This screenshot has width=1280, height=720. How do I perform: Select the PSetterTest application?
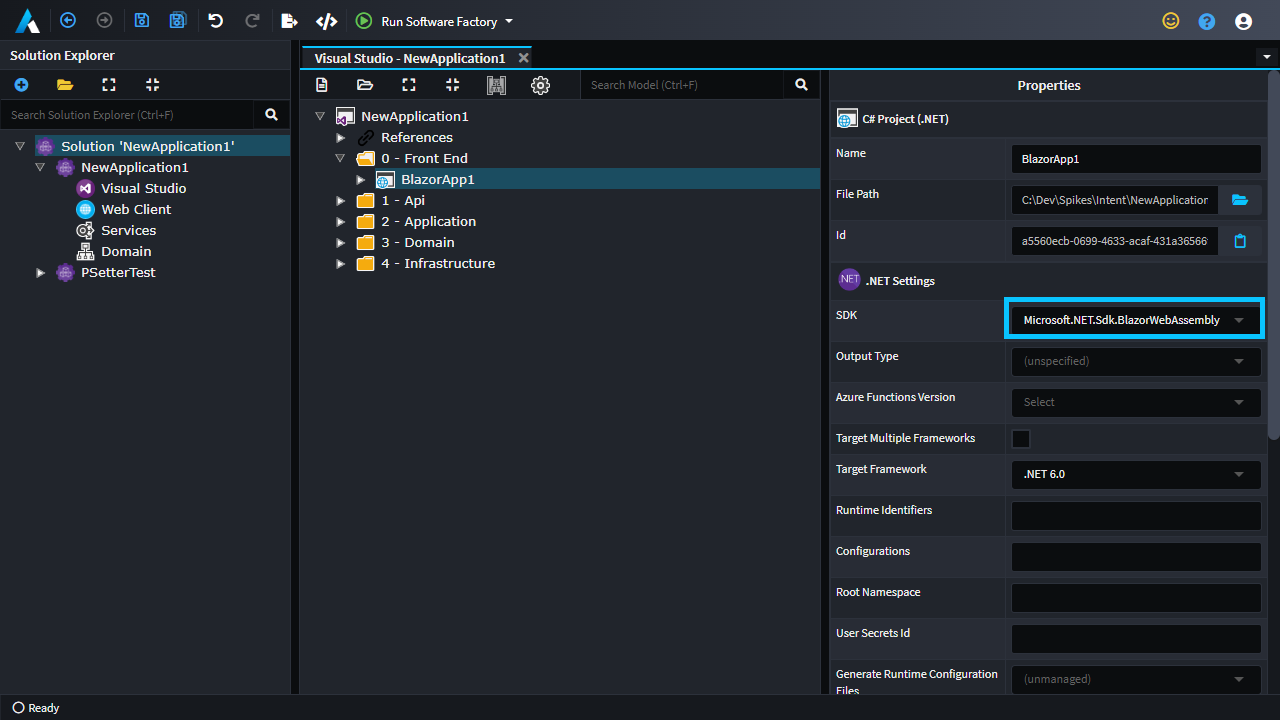click(x=118, y=272)
